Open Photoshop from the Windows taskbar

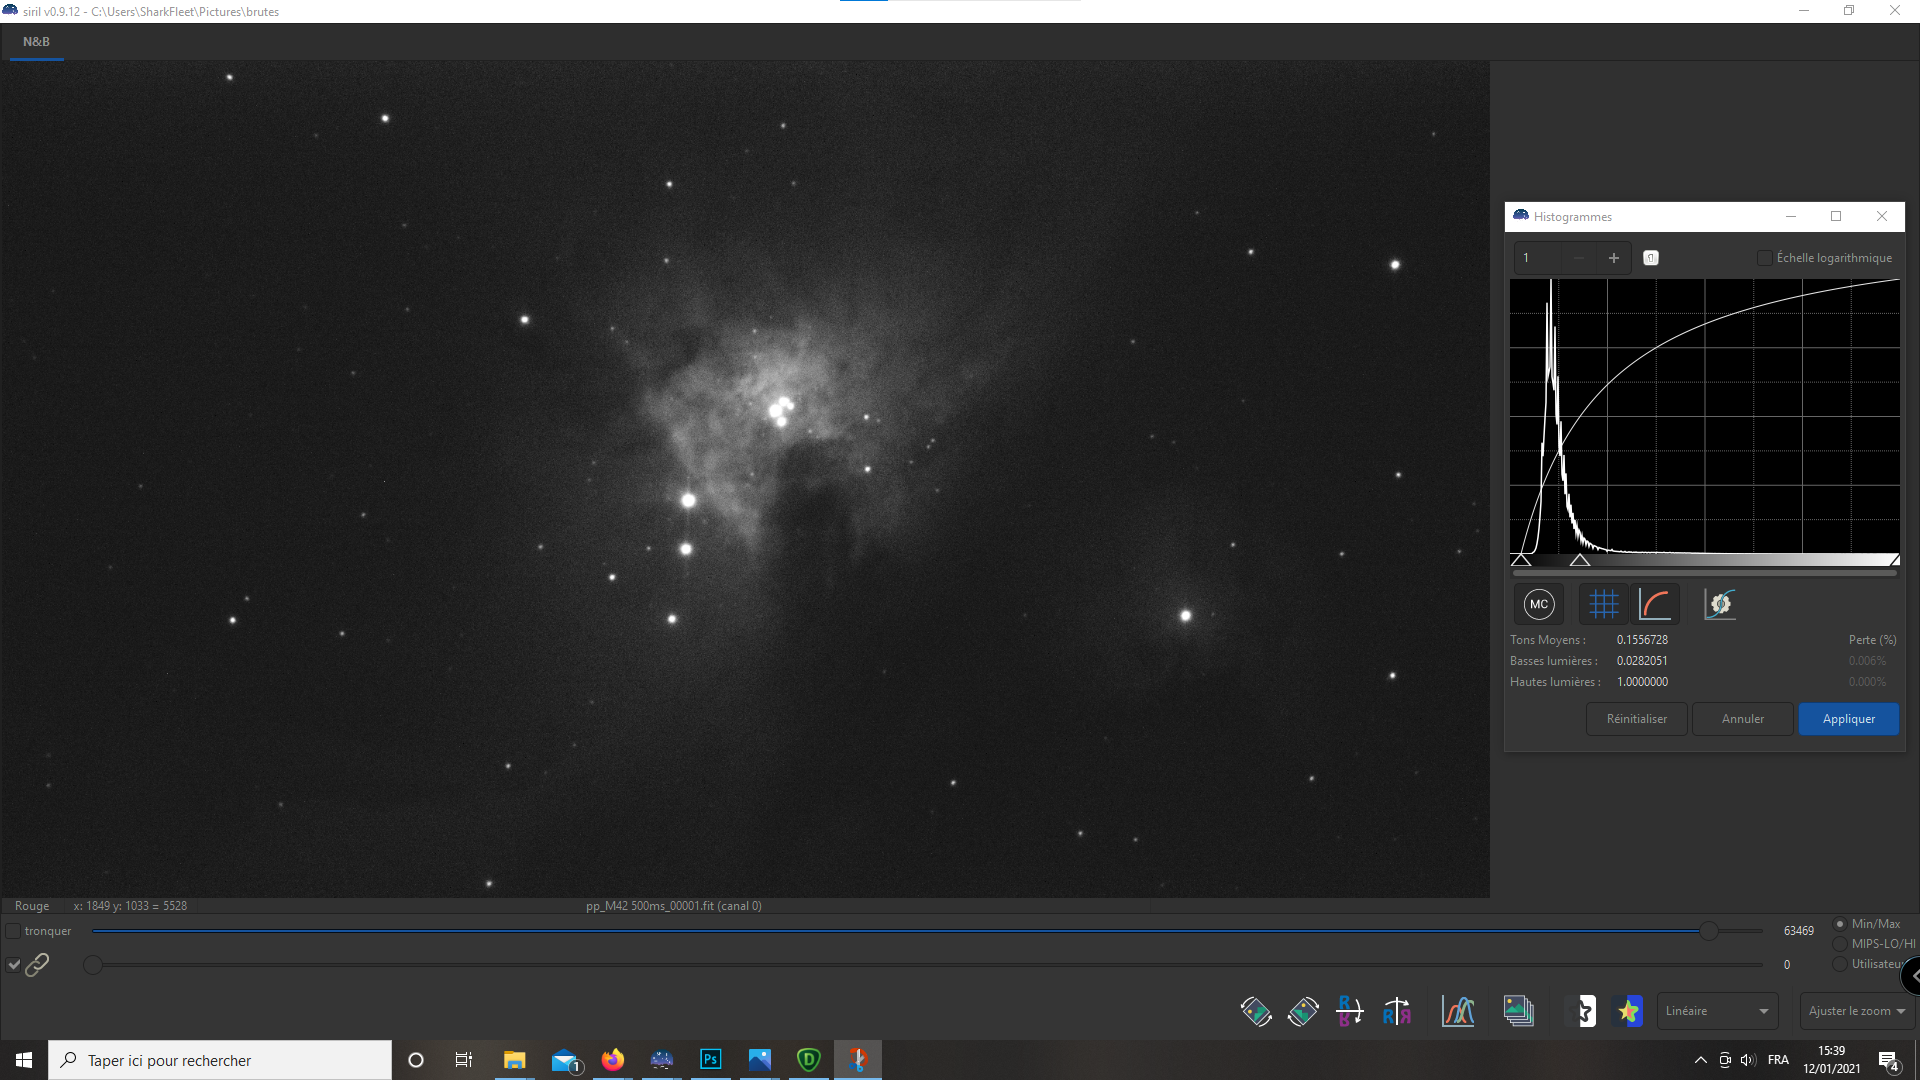pyautogui.click(x=711, y=1060)
